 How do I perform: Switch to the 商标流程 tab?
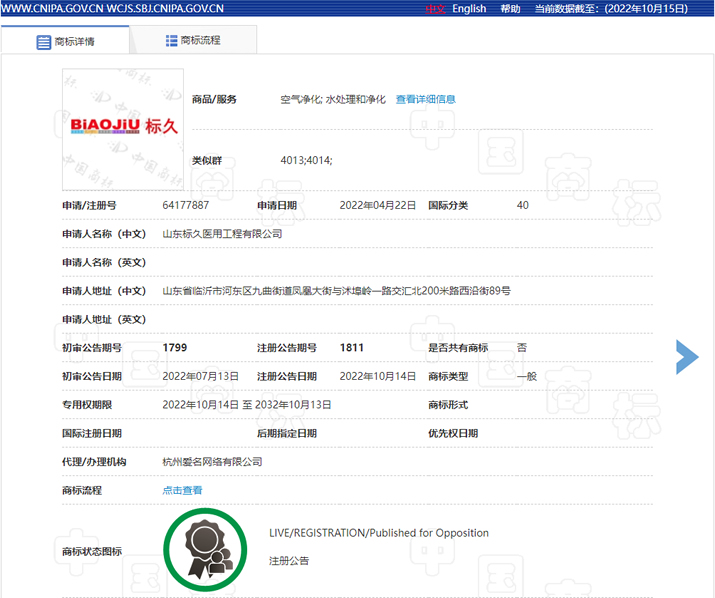point(193,40)
